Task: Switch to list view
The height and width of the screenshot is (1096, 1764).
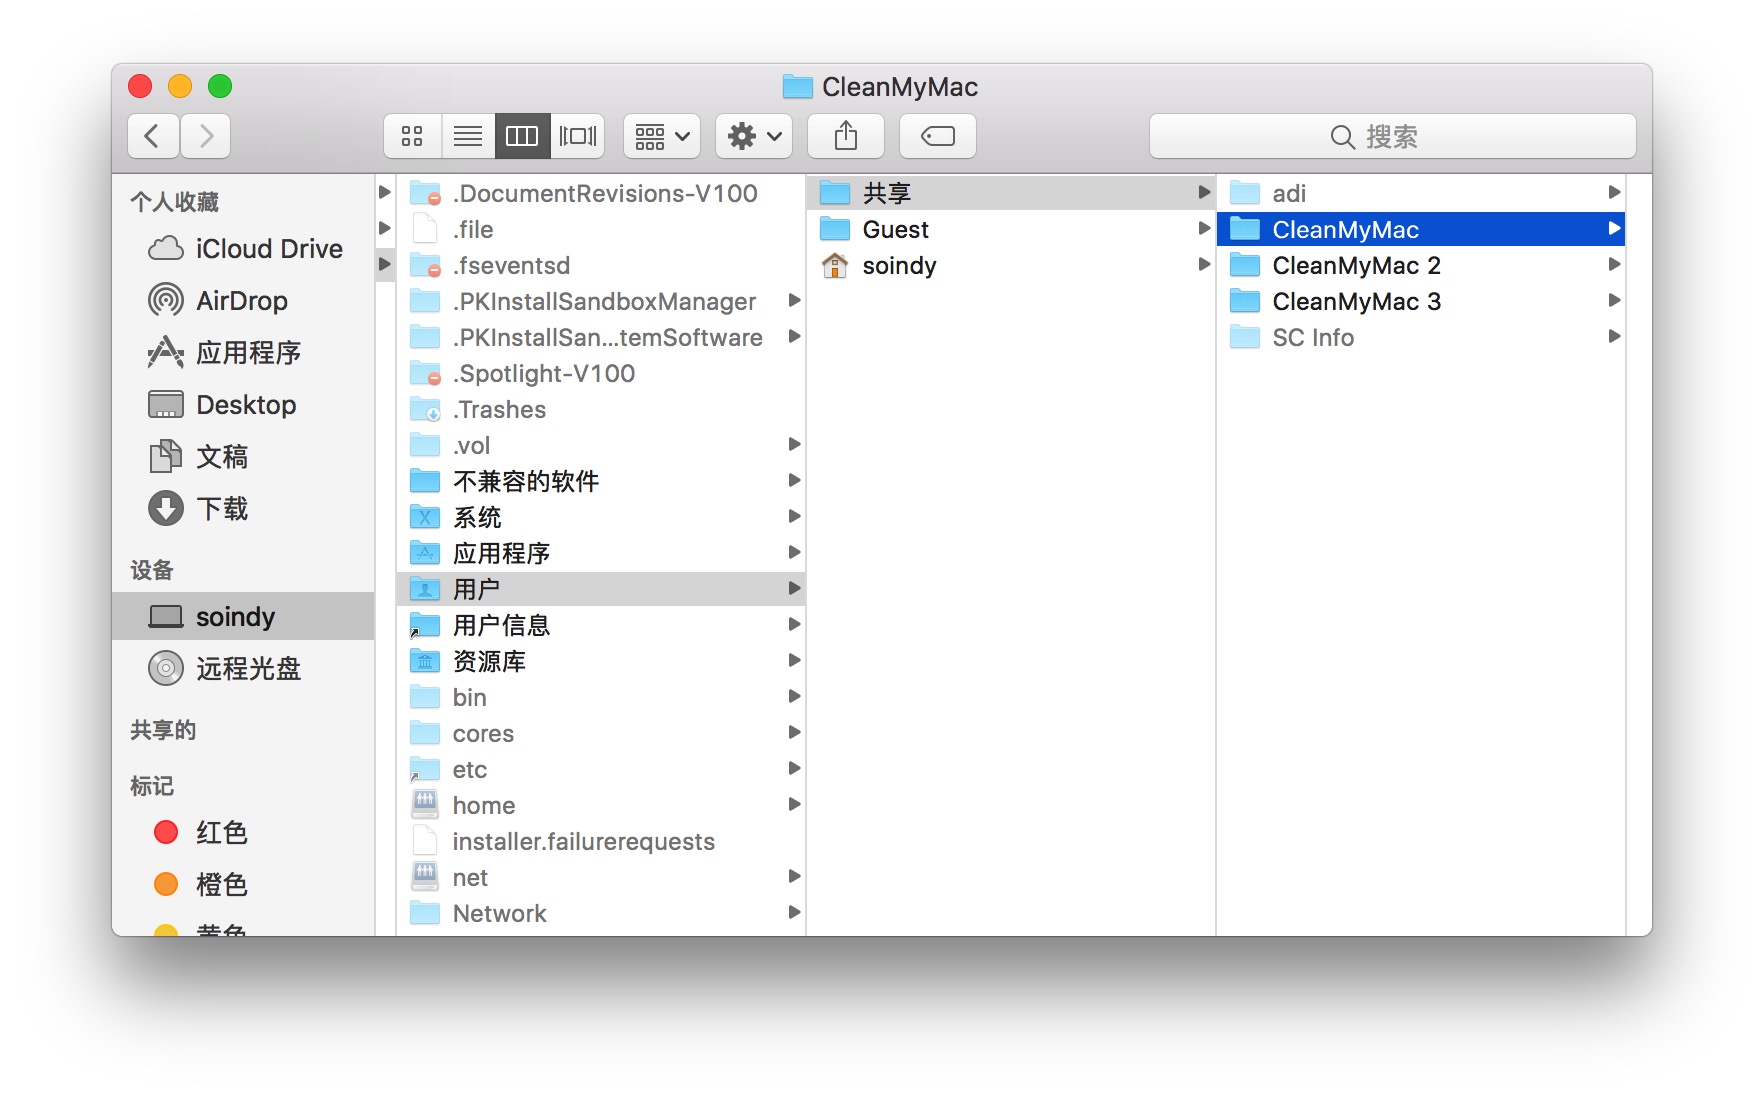Action: click(468, 136)
